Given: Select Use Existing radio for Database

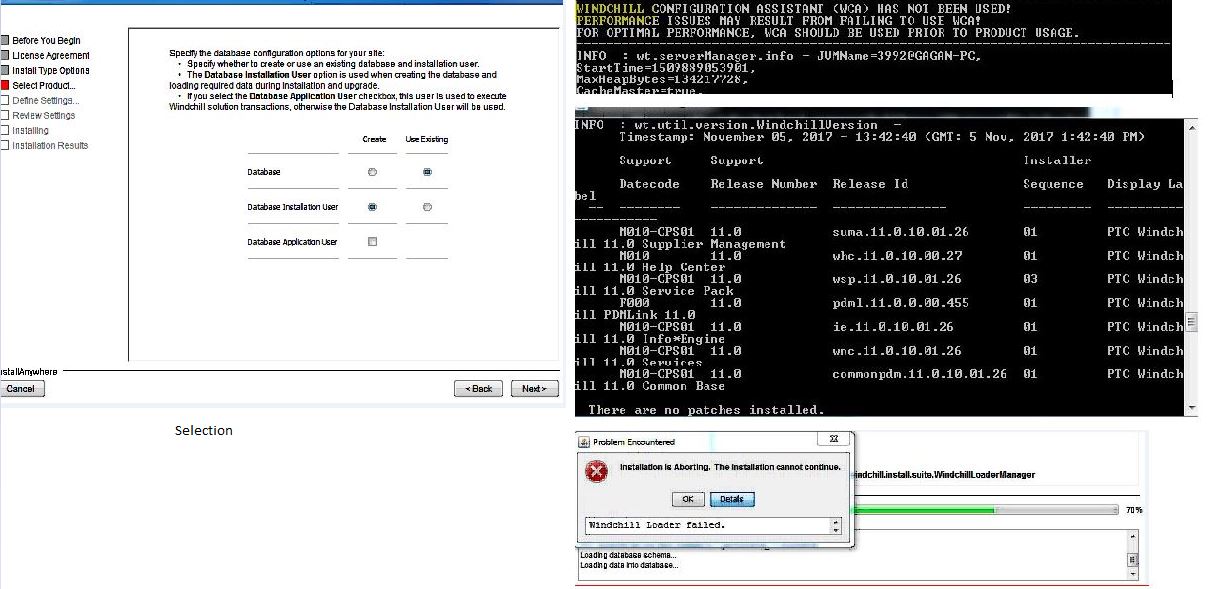Looking at the screenshot, I should pos(427,172).
